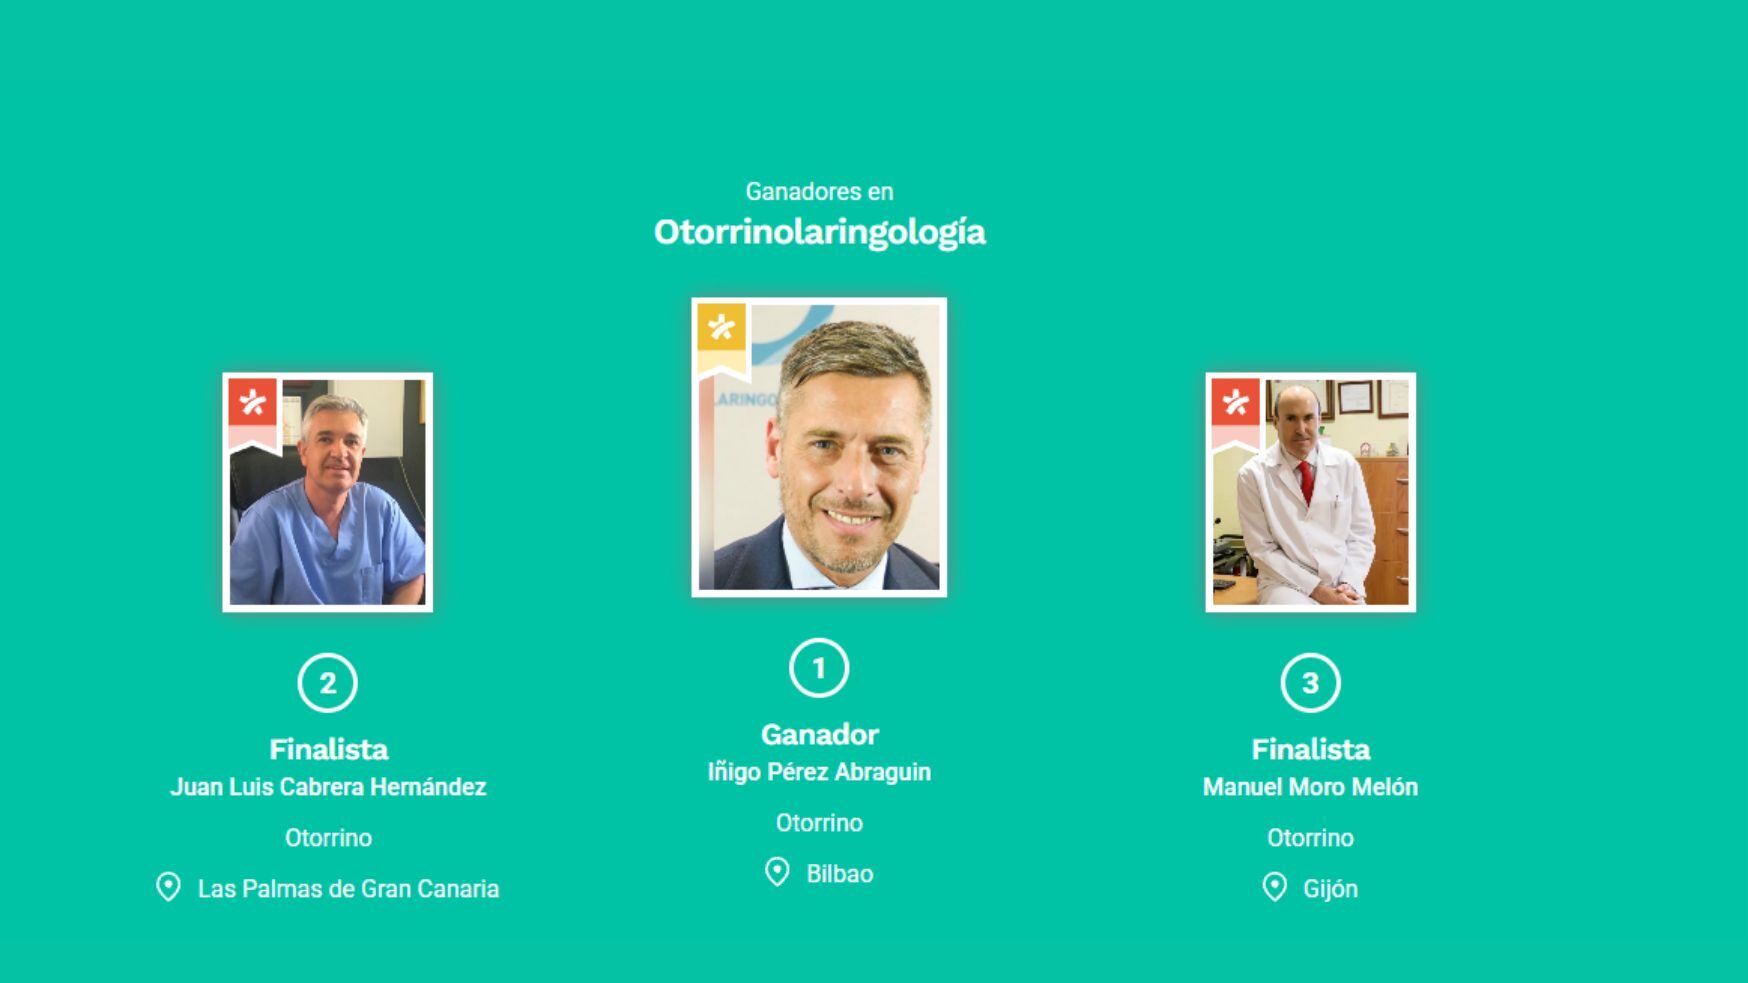Click the location pin next to Gijón
The width and height of the screenshot is (1748, 983).
1274,887
